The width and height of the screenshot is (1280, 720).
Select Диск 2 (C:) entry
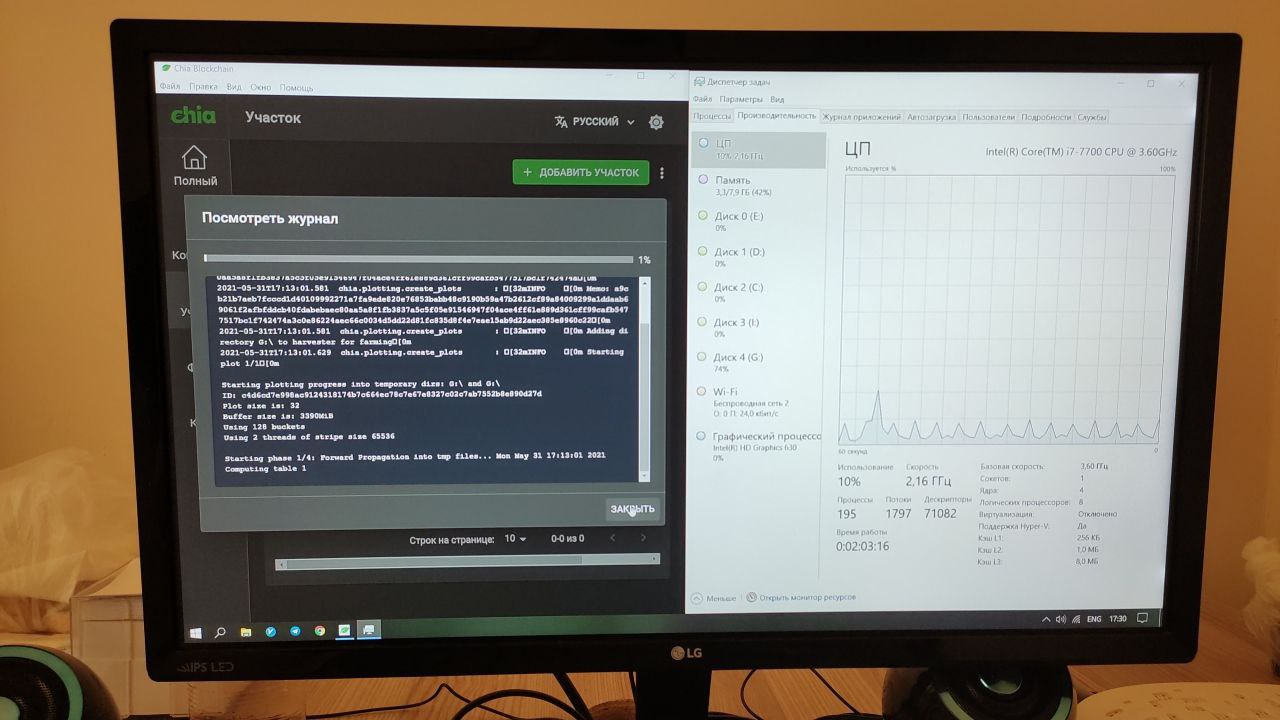click(759, 293)
